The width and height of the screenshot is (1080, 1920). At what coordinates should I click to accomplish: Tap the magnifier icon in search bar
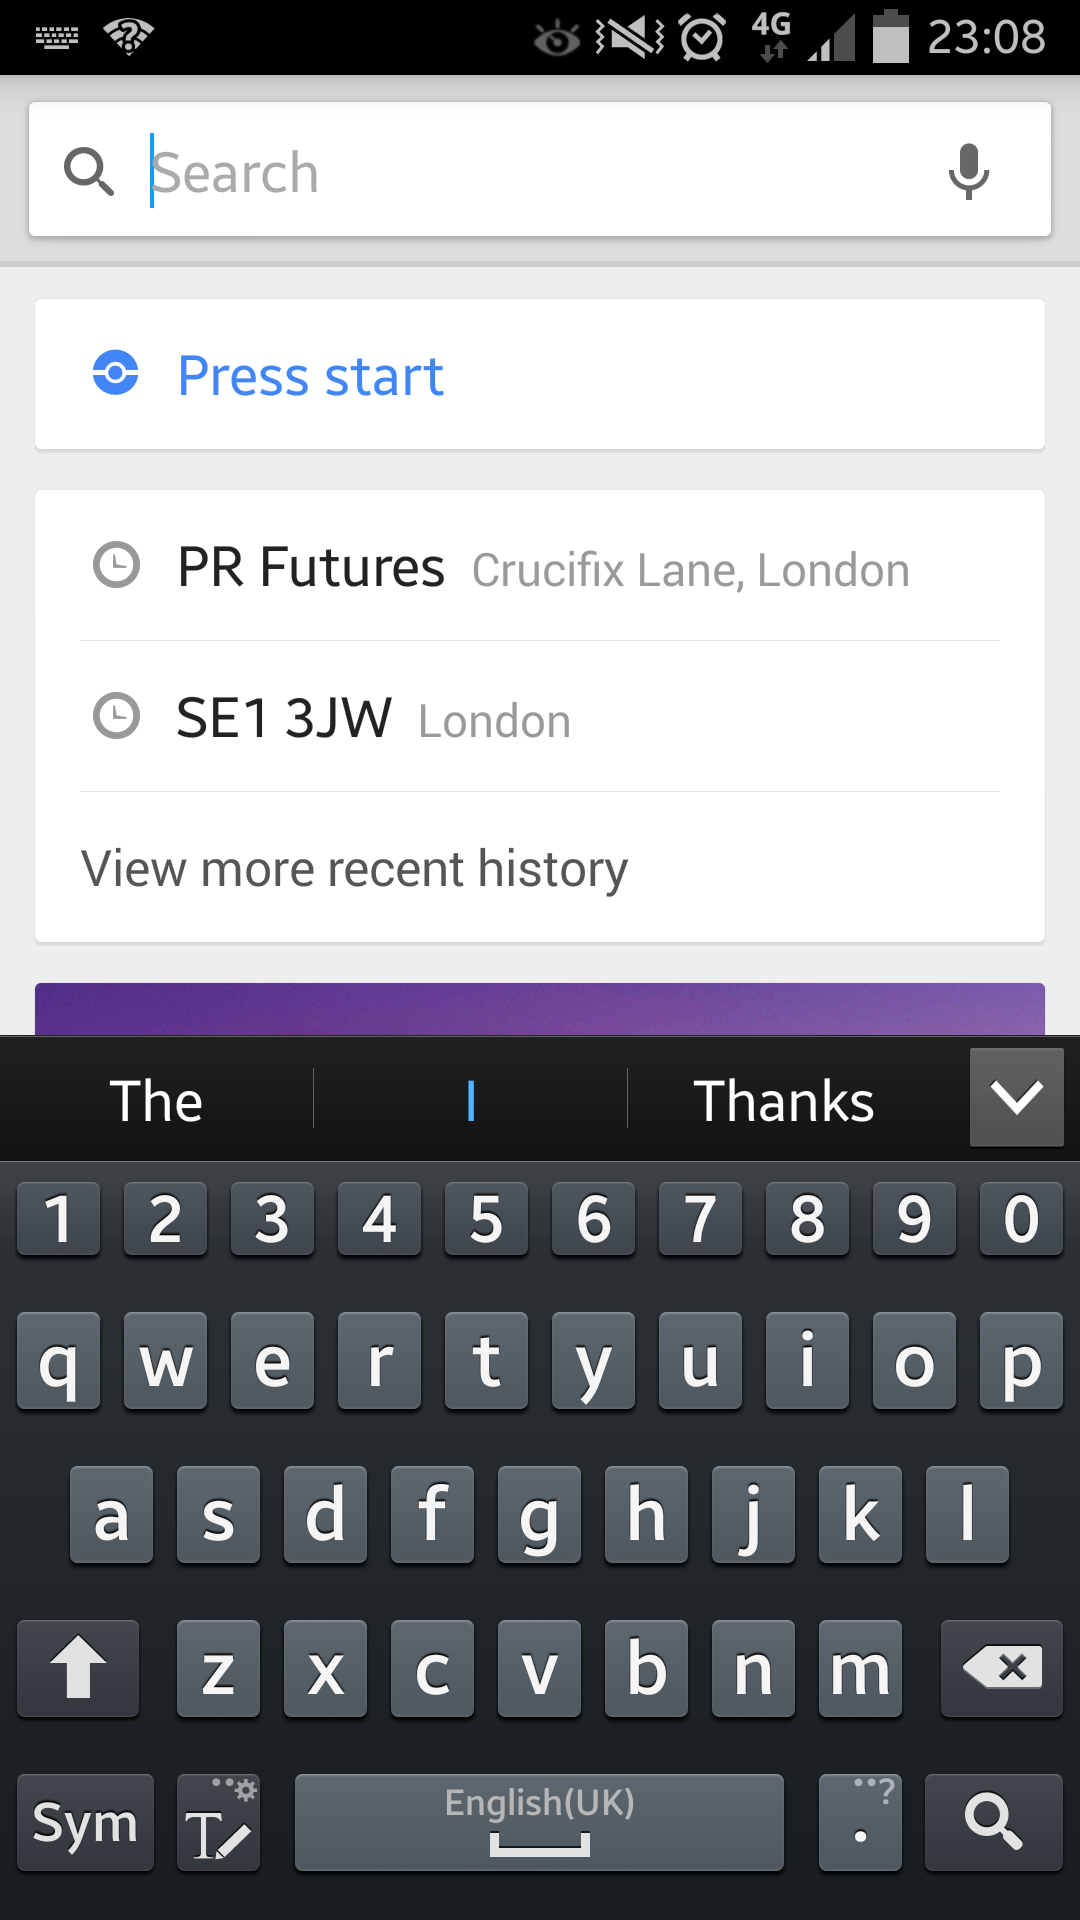pos(89,171)
